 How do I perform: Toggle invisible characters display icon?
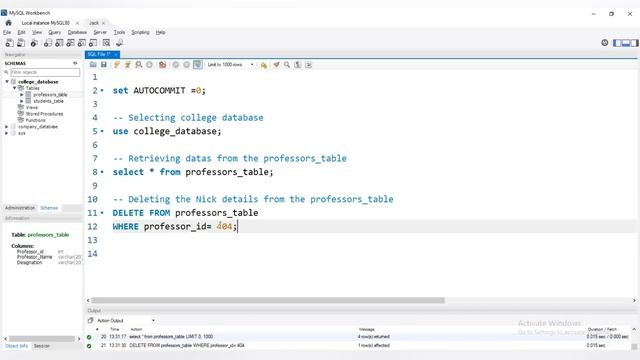298,65
